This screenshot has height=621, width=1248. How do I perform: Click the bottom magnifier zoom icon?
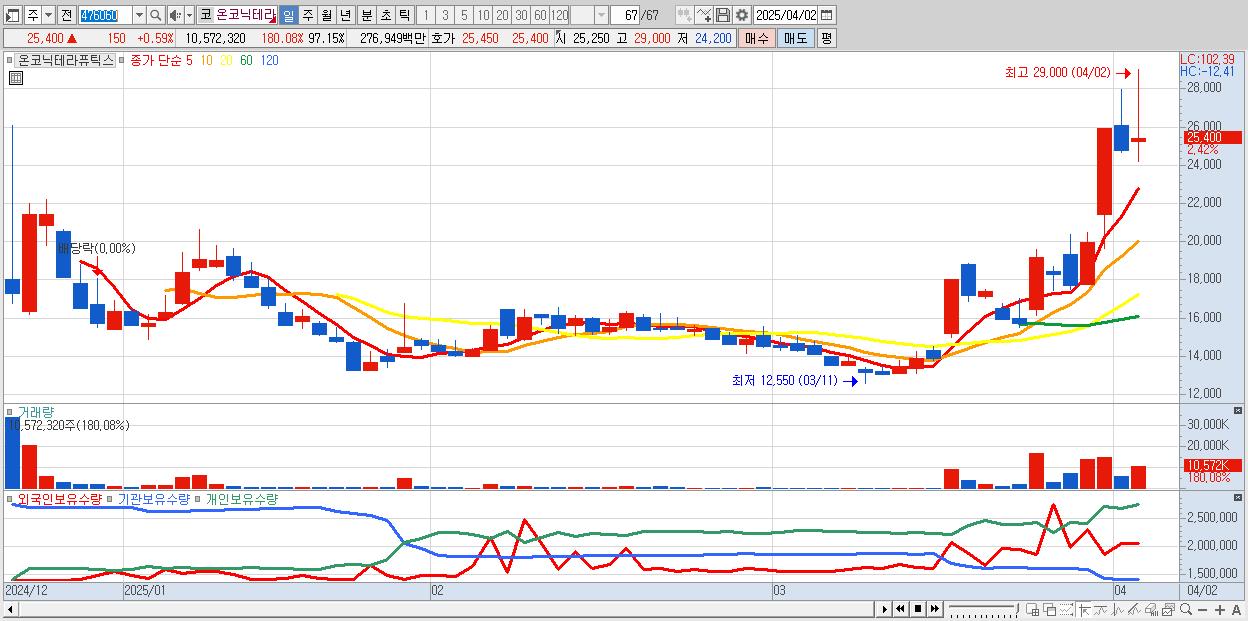[x=1185, y=609]
